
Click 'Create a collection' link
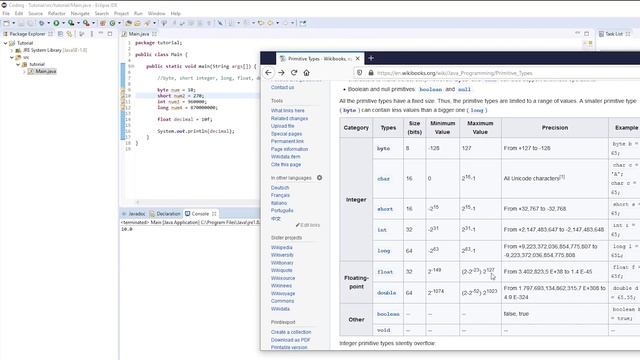coord(291,332)
